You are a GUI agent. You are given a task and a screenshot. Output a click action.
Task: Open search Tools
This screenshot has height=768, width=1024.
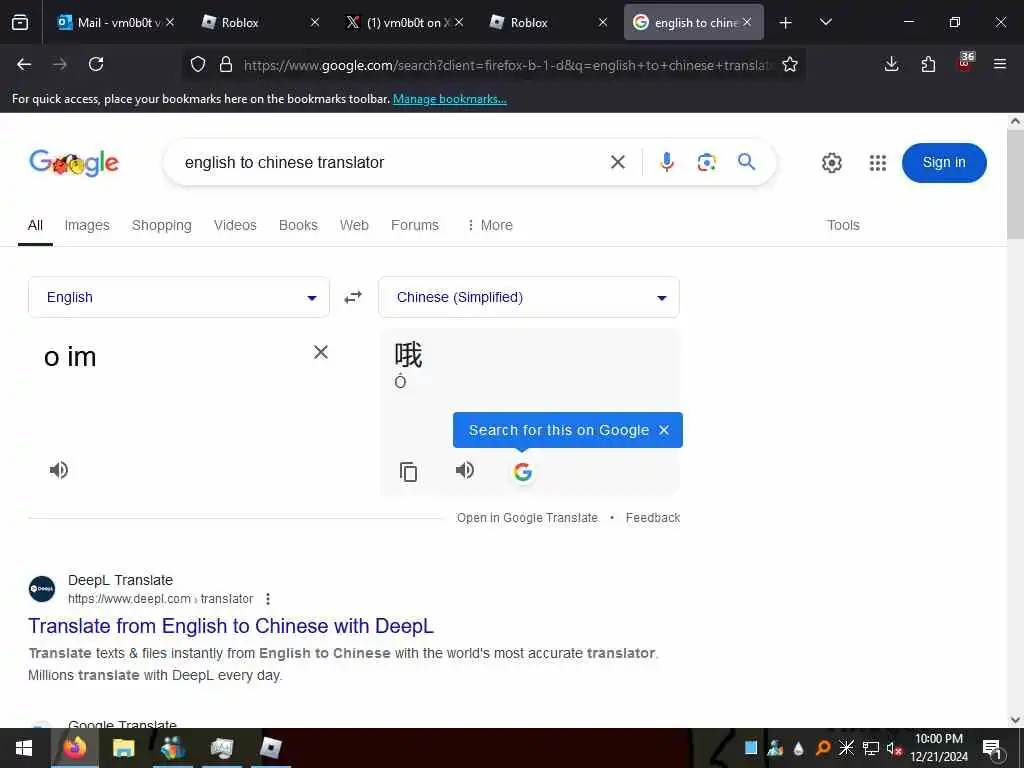coord(843,225)
